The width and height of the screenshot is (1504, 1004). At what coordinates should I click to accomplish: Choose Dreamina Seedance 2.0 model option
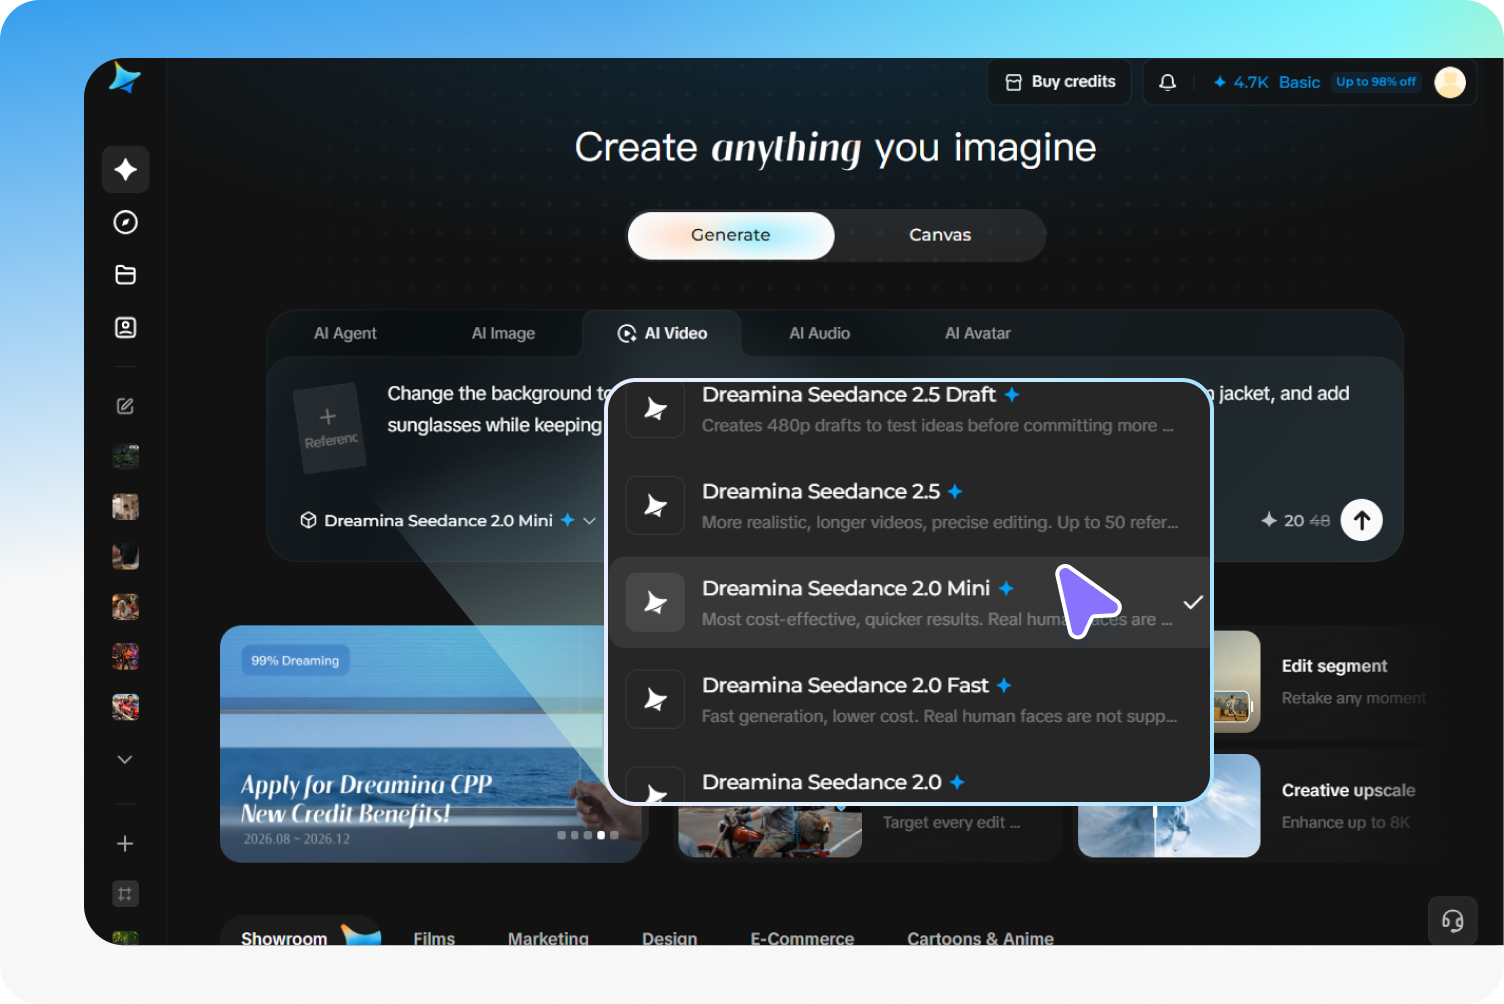coord(910,782)
